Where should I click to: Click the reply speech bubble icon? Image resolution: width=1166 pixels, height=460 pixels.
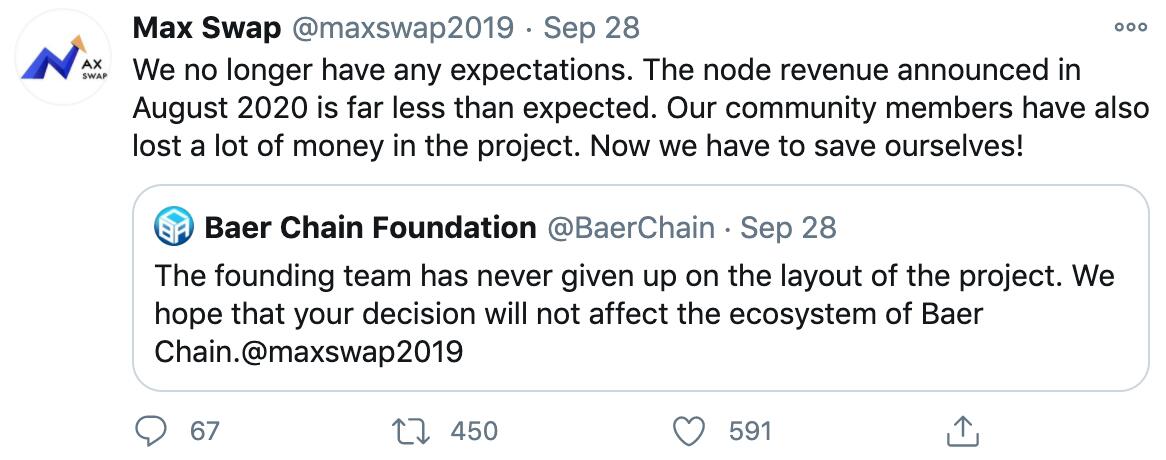pyautogui.click(x=151, y=431)
